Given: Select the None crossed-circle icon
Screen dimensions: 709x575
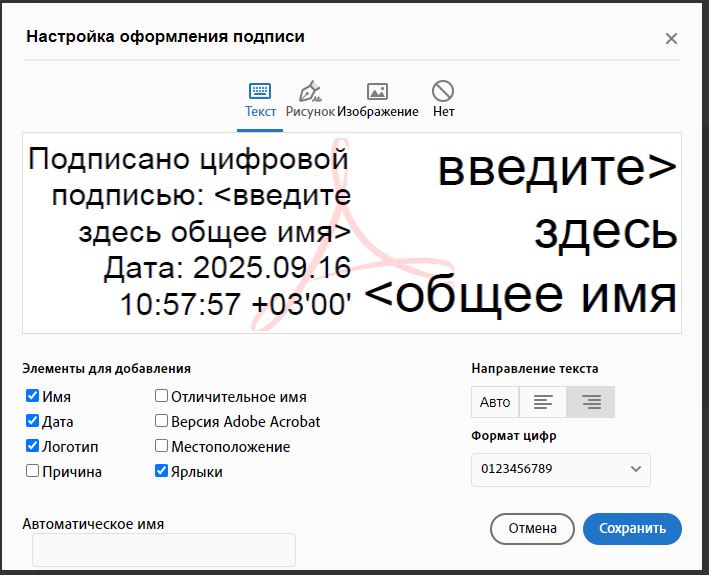Looking at the screenshot, I should (443, 91).
